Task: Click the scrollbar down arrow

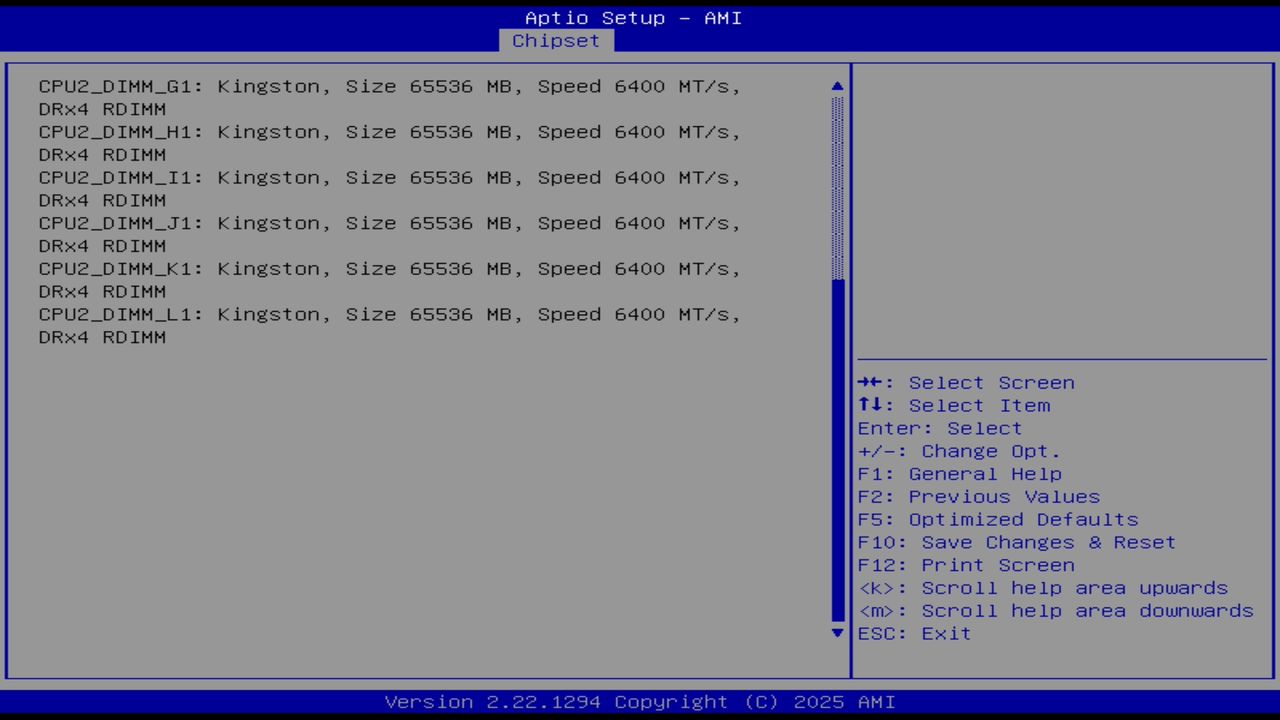Action: 836,633
